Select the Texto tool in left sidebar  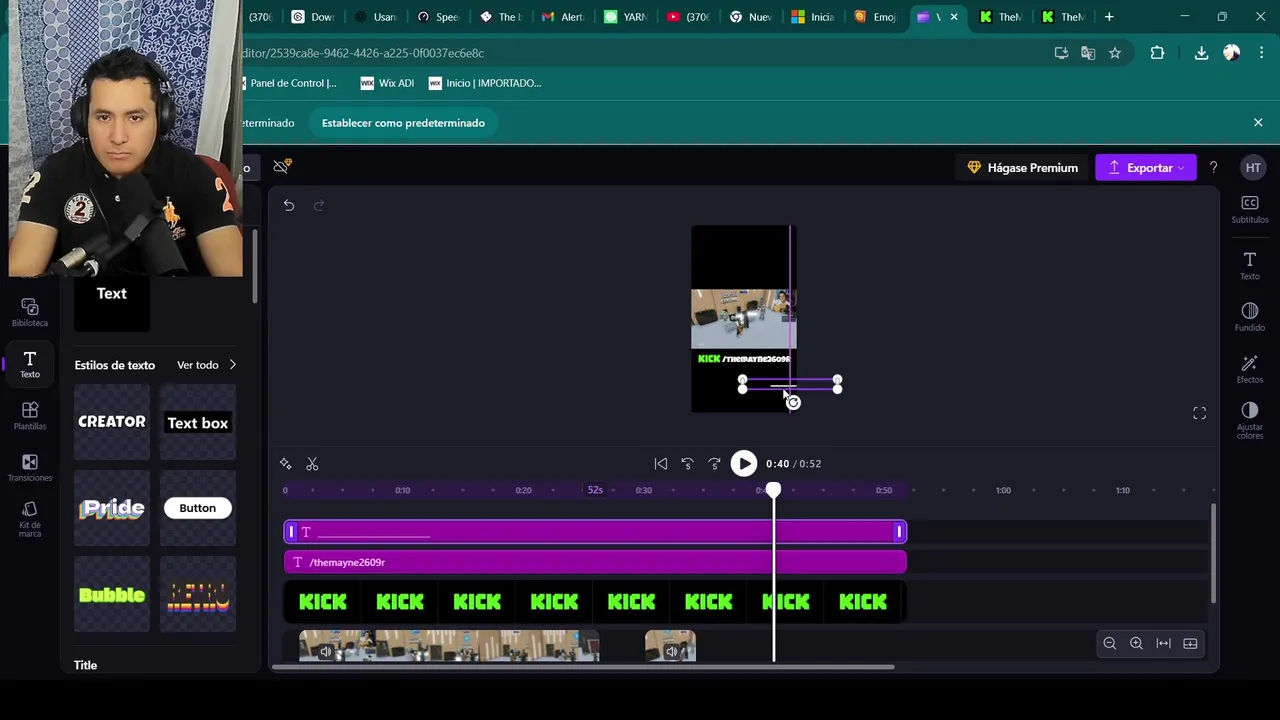pos(30,364)
